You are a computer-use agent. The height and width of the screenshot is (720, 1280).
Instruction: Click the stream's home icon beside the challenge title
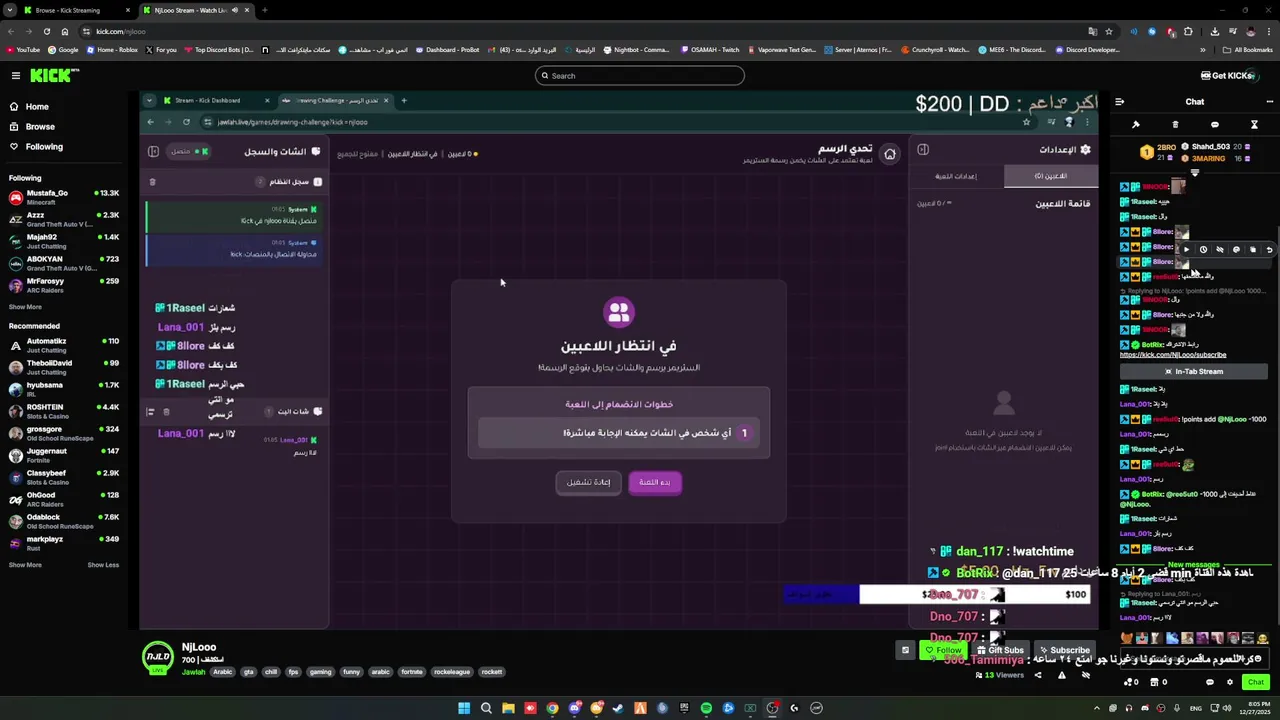pyautogui.click(x=890, y=153)
